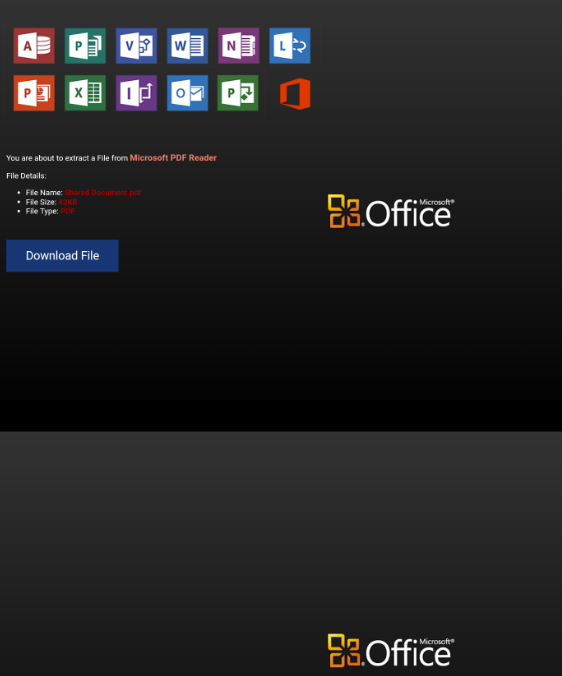
Task: Click the upper Microsoft Office logo
Action: 391,211
